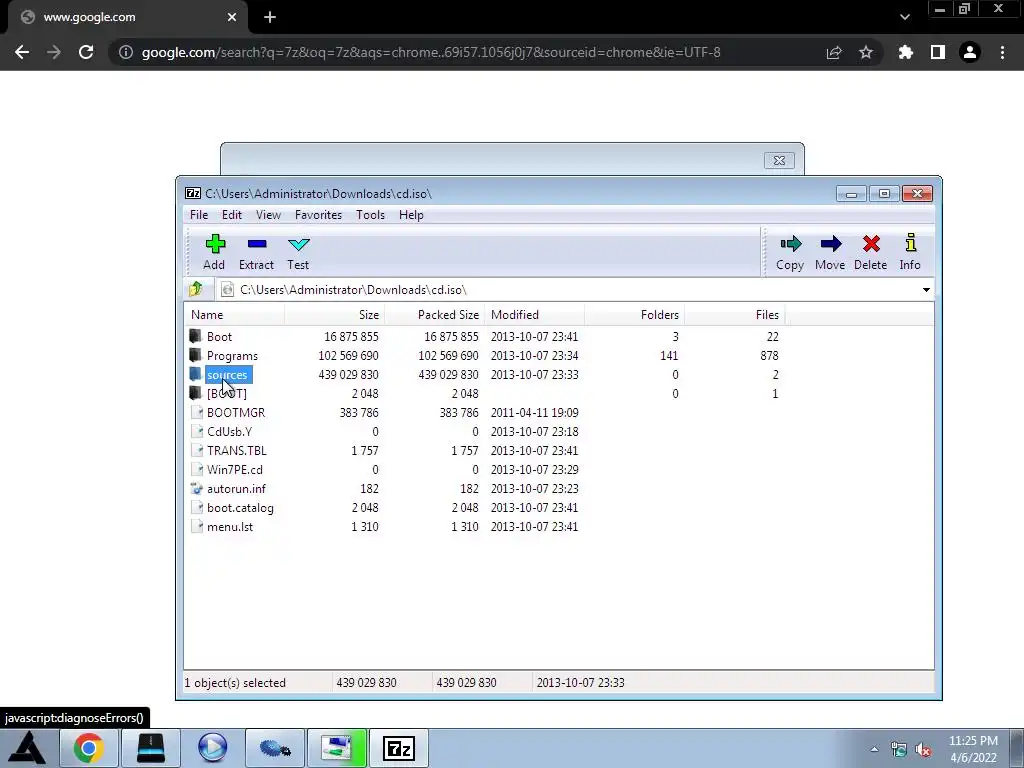Expand Chrome's tab search chevron
This screenshot has width=1024, height=768.
tap(904, 17)
